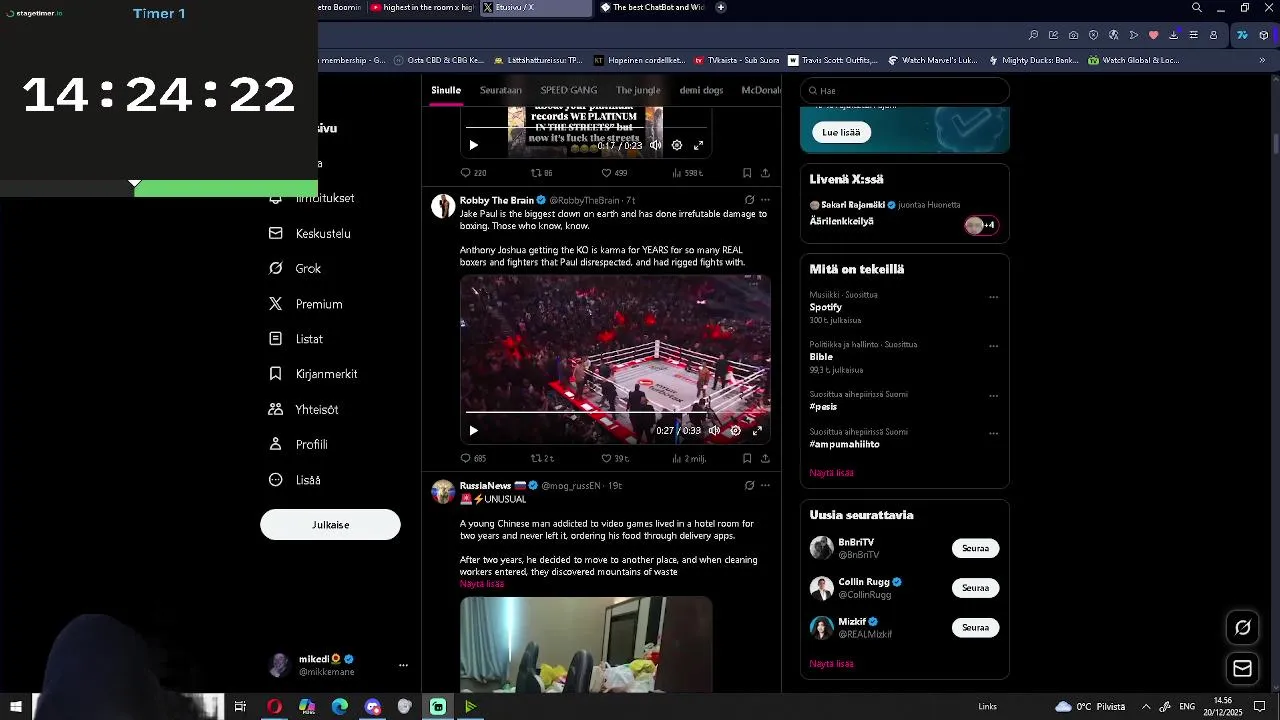Open the Windows Start menu
This screenshot has height=720, width=1280.
[16, 707]
